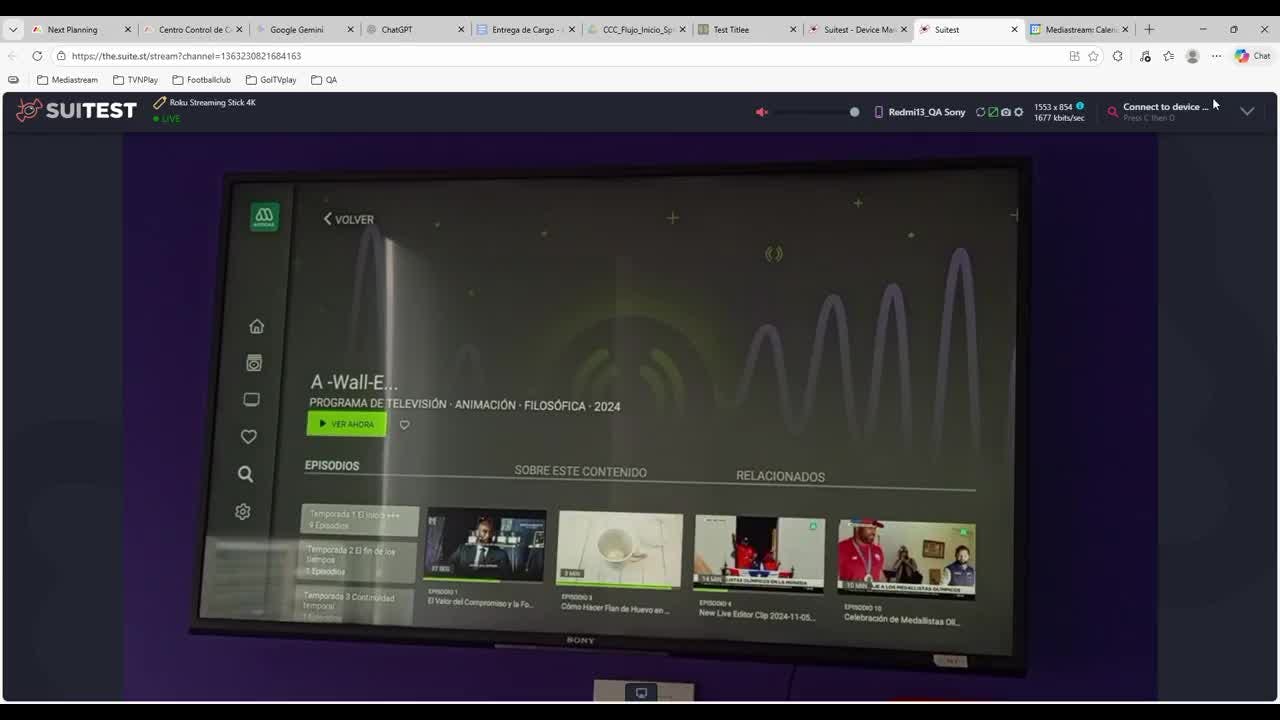Switch to the Google Gemini browser tab
The image size is (1280, 720).
pos(303,30)
